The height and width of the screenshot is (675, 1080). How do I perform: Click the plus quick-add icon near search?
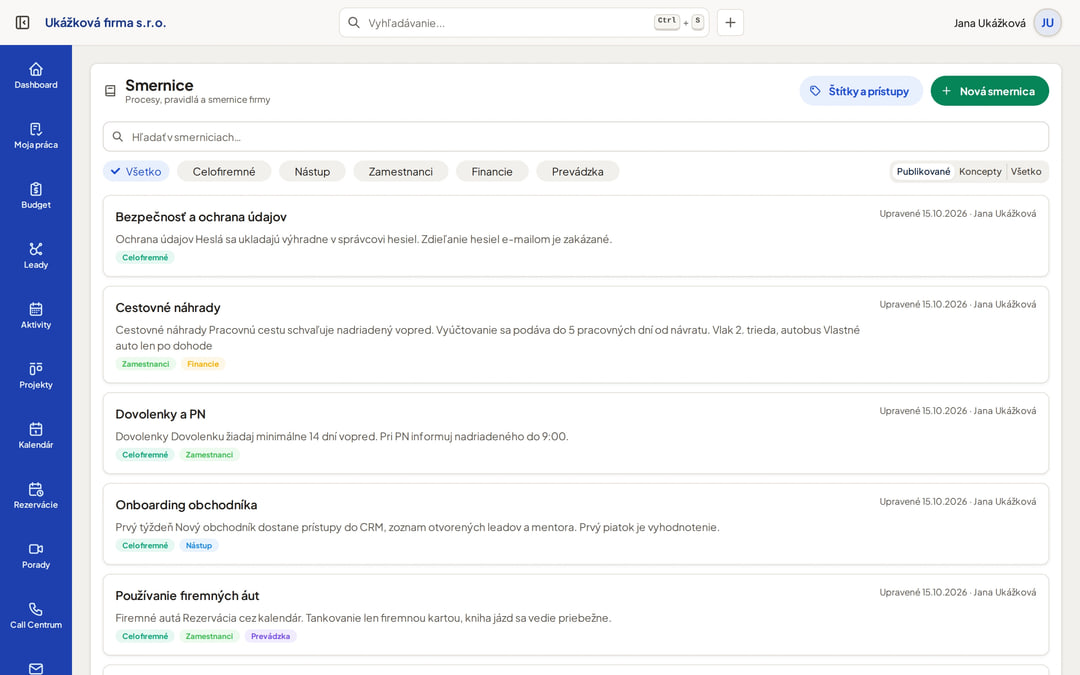pyautogui.click(x=730, y=23)
